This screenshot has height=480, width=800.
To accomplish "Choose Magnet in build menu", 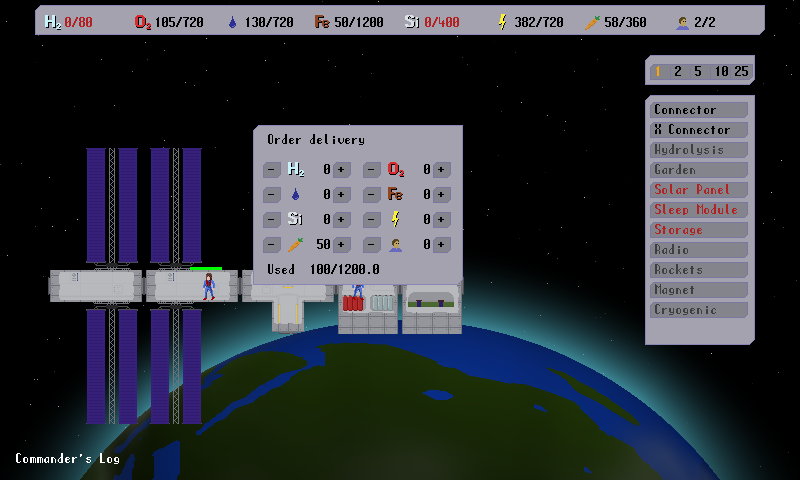I will [x=699, y=290].
